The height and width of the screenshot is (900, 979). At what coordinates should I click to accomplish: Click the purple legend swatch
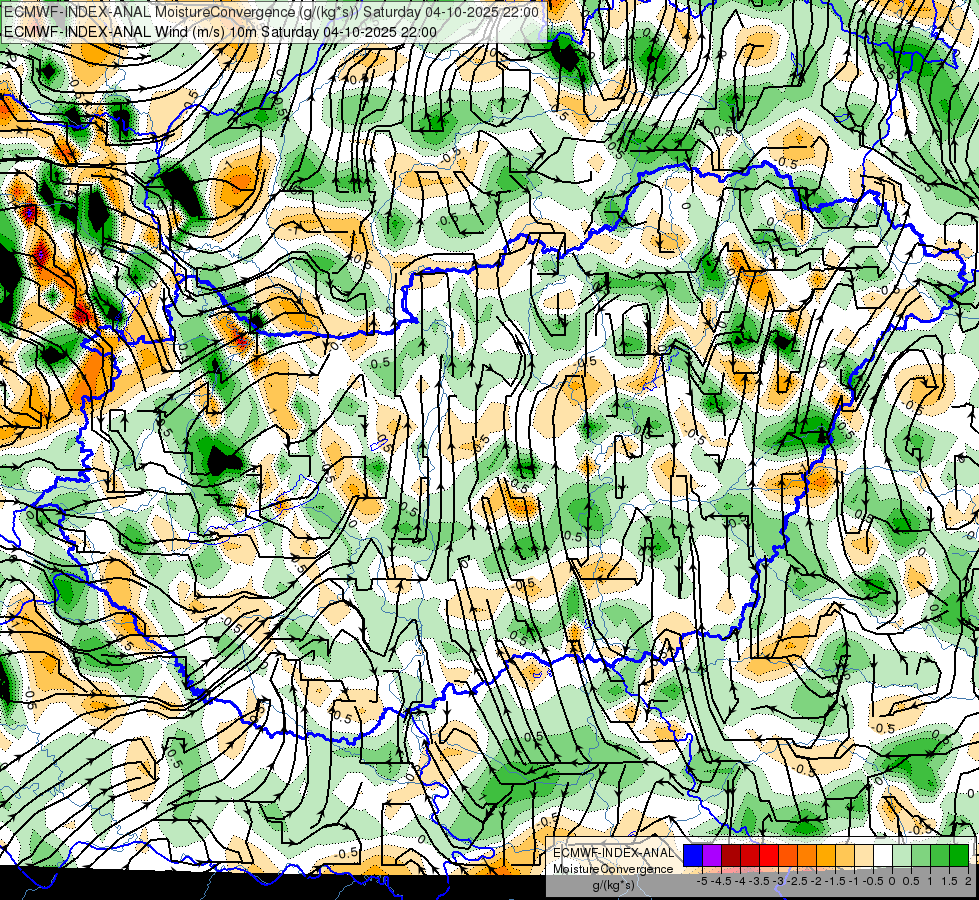click(712, 856)
